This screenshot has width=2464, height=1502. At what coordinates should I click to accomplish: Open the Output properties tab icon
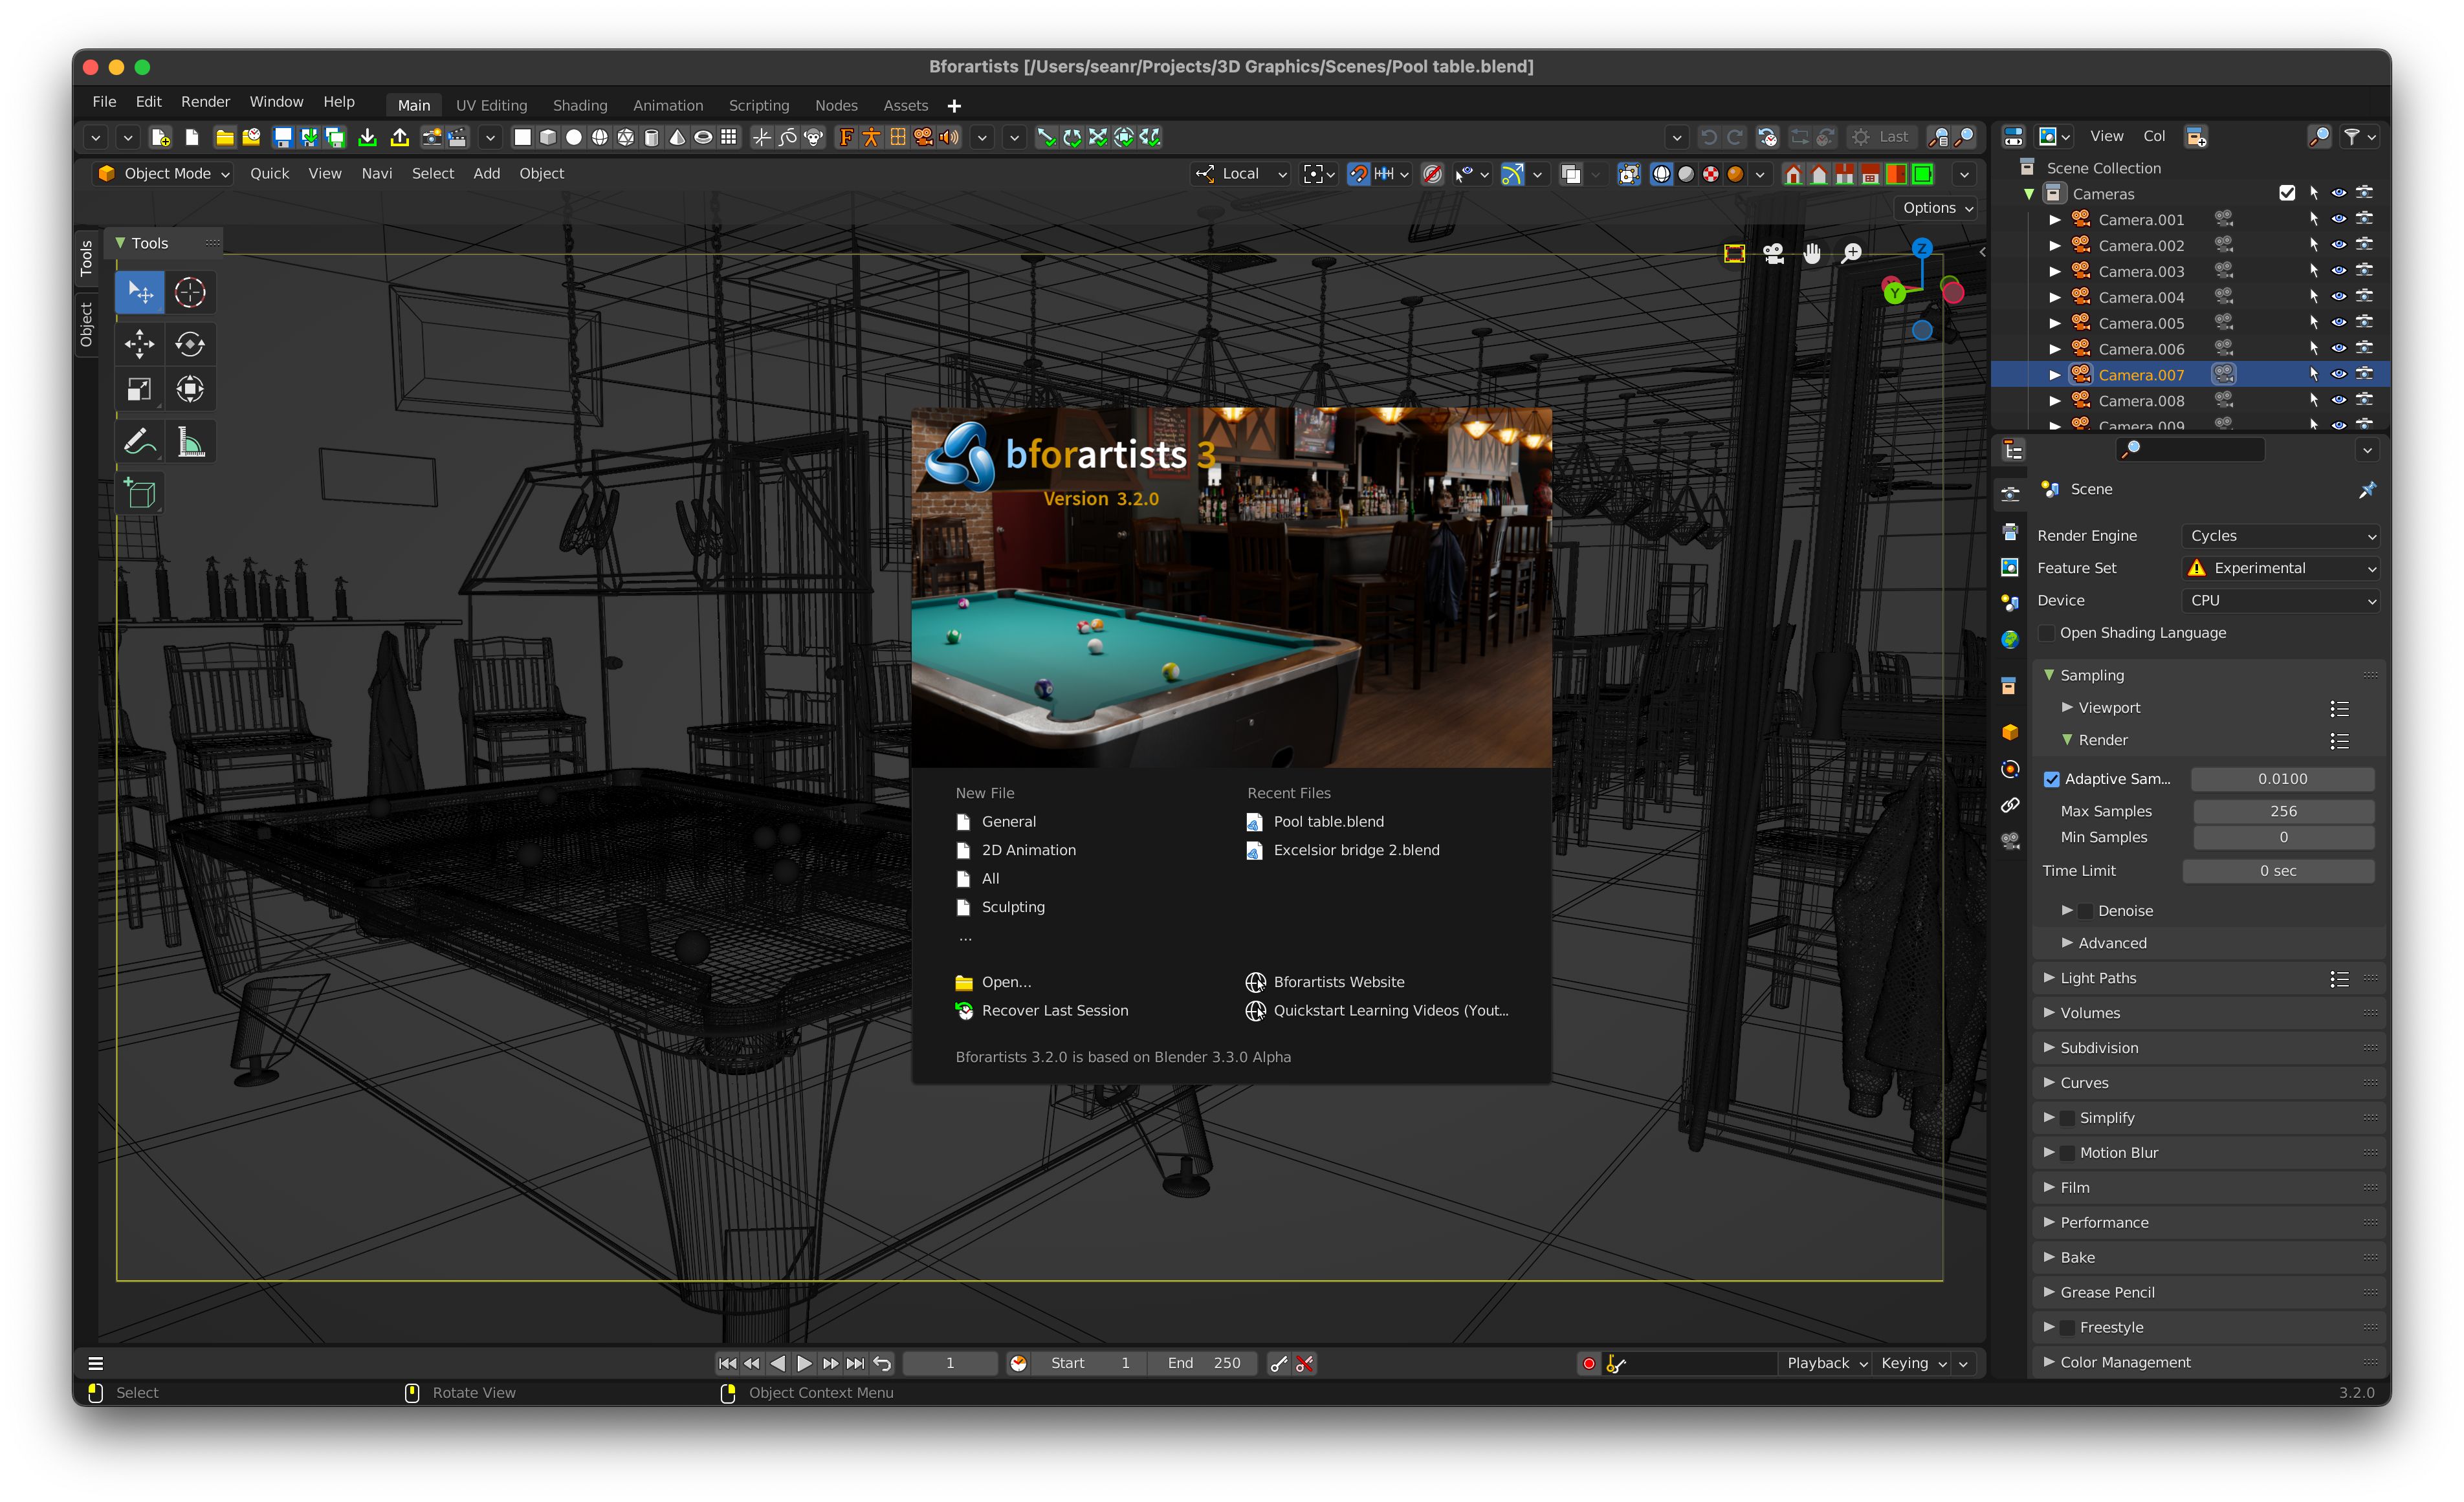pyautogui.click(x=2010, y=531)
